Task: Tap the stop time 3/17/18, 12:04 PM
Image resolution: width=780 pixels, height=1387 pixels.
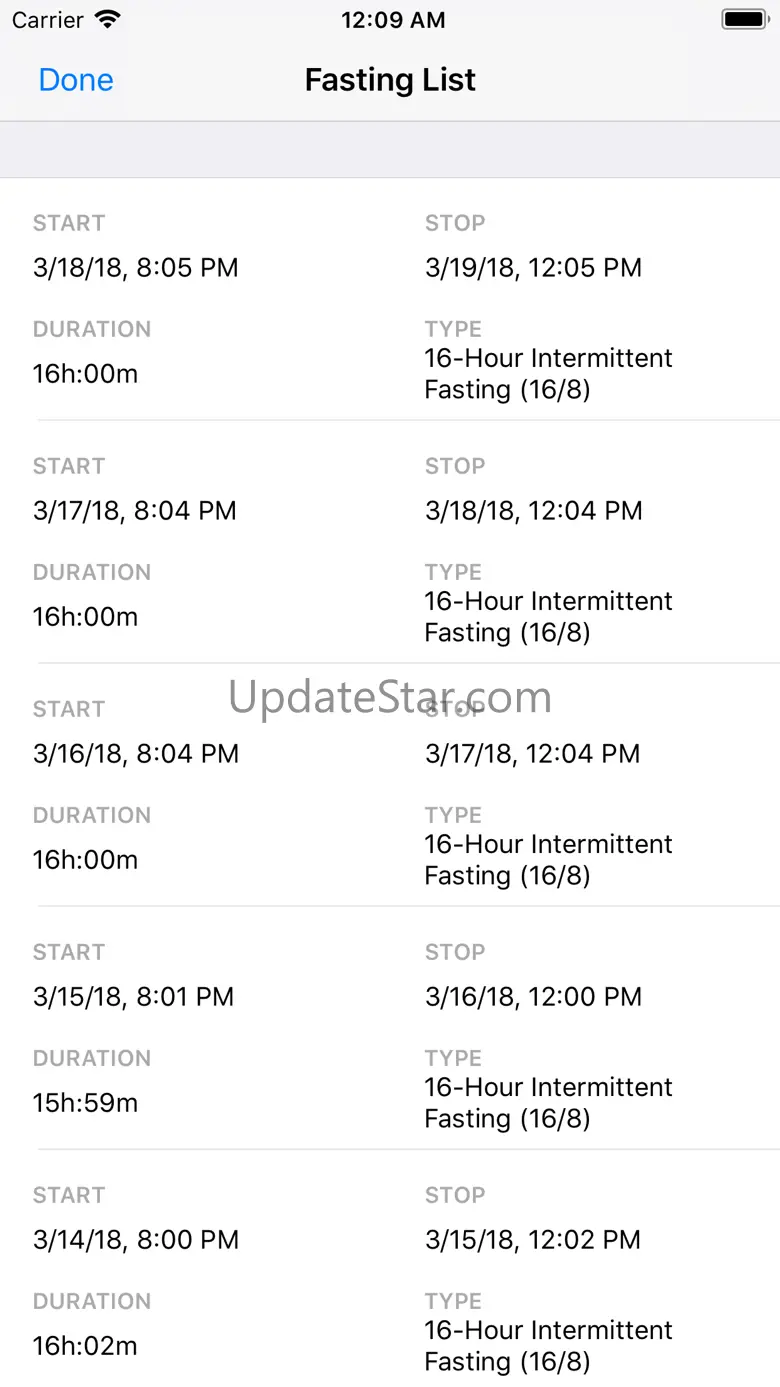Action: [532, 754]
